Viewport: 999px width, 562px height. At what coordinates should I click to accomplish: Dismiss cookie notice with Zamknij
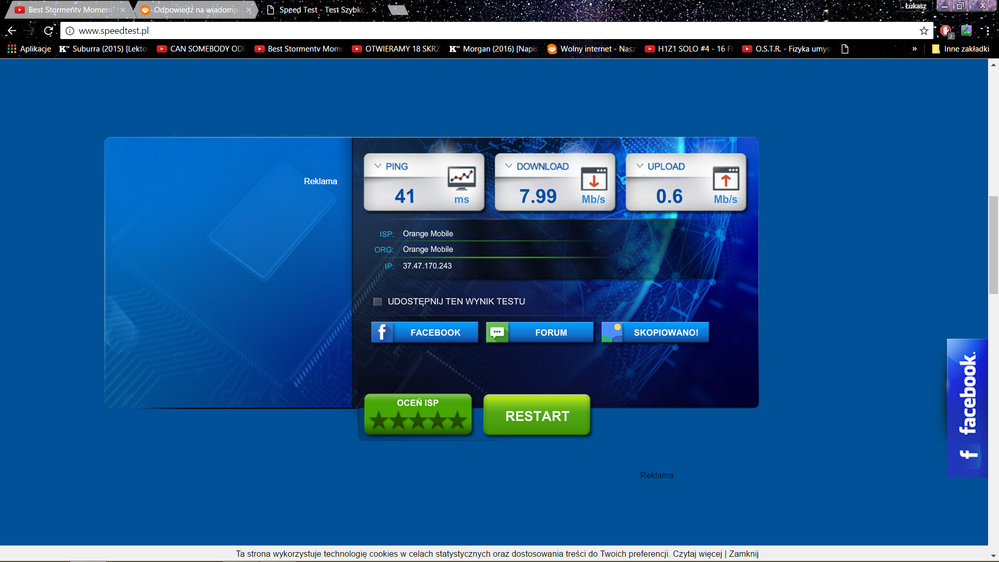coord(744,554)
